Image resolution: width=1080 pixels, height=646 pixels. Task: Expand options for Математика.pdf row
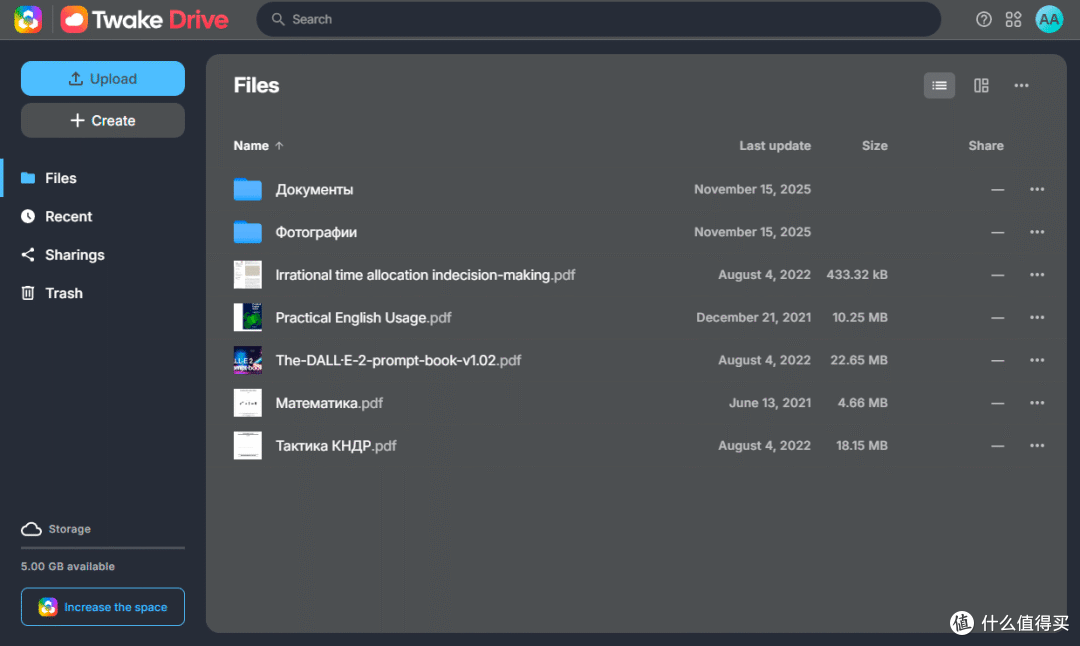coord(1037,403)
